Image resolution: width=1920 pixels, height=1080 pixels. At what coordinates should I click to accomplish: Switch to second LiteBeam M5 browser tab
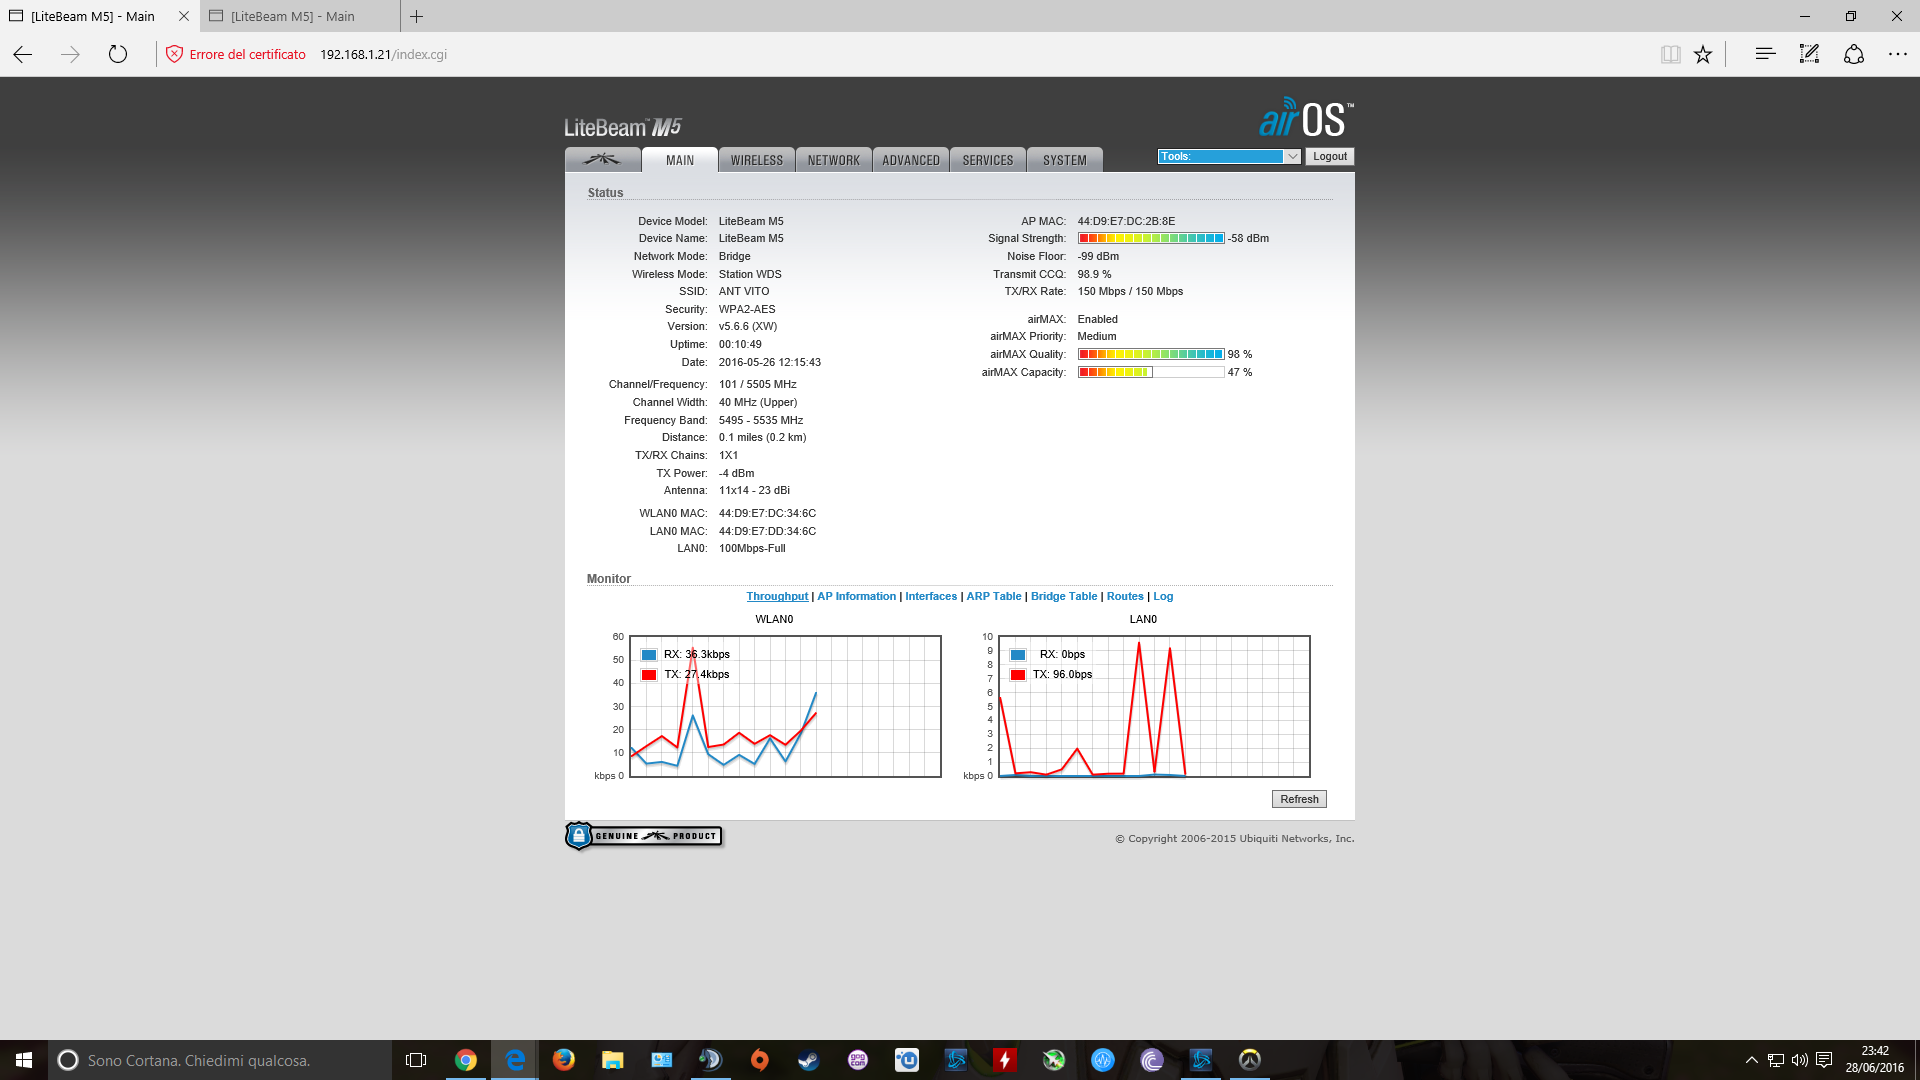300,16
